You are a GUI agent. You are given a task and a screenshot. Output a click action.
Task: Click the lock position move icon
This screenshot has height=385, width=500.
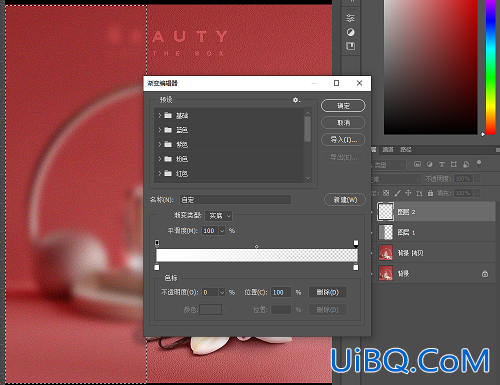pyautogui.click(x=408, y=193)
